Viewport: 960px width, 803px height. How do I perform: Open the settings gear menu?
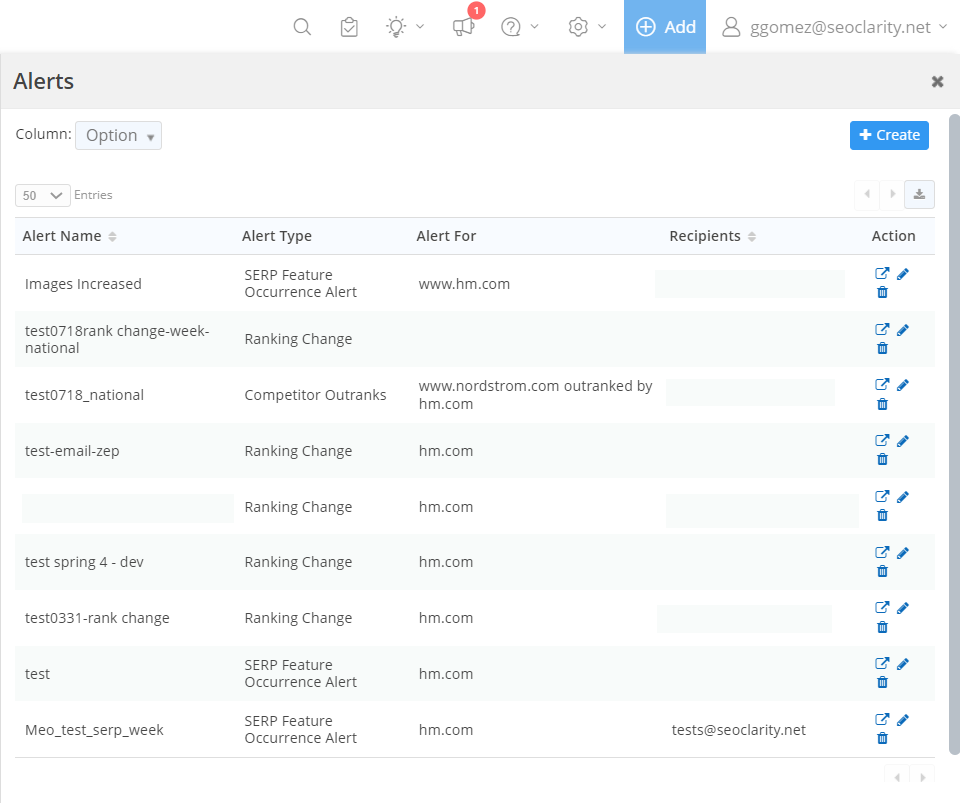click(587, 27)
